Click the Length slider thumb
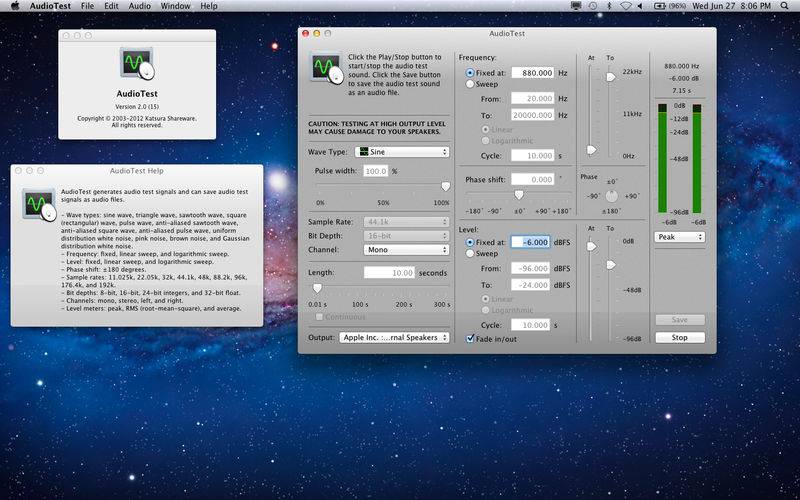This screenshot has height=500, width=800. [317, 288]
